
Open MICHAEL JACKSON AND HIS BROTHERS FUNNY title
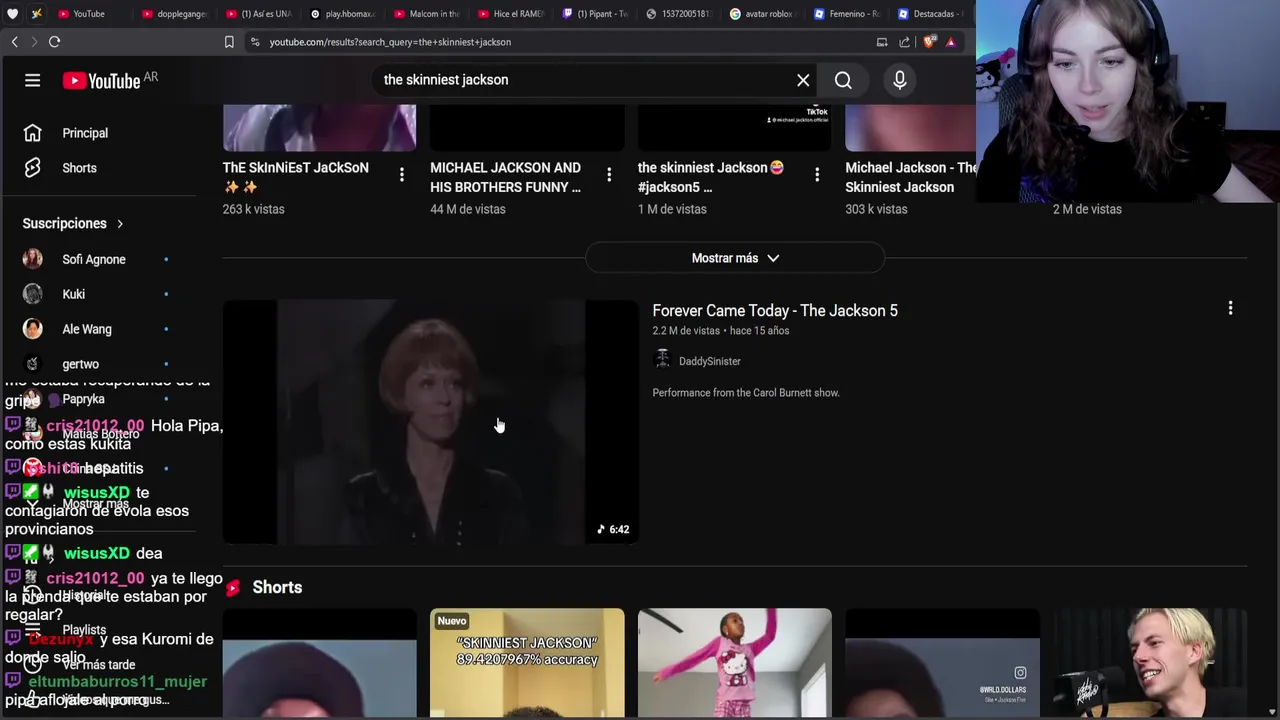[x=506, y=177]
